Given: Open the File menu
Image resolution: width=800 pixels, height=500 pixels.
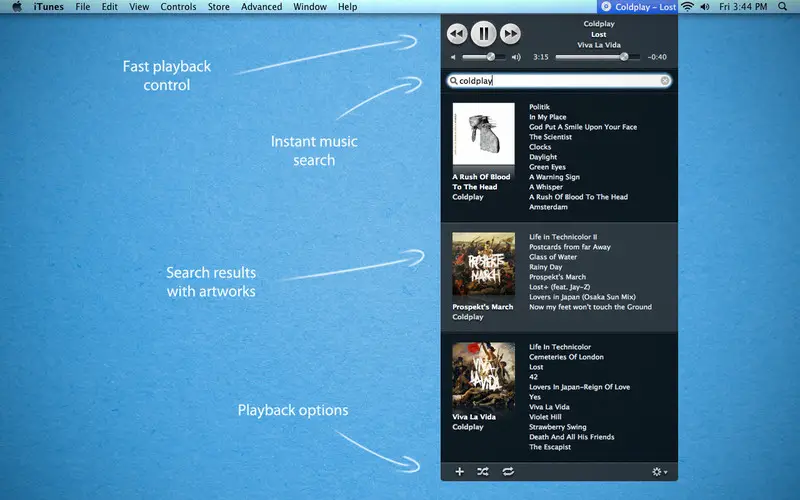Looking at the screenshot, I should pyautogui.click(x=83, y=7).
